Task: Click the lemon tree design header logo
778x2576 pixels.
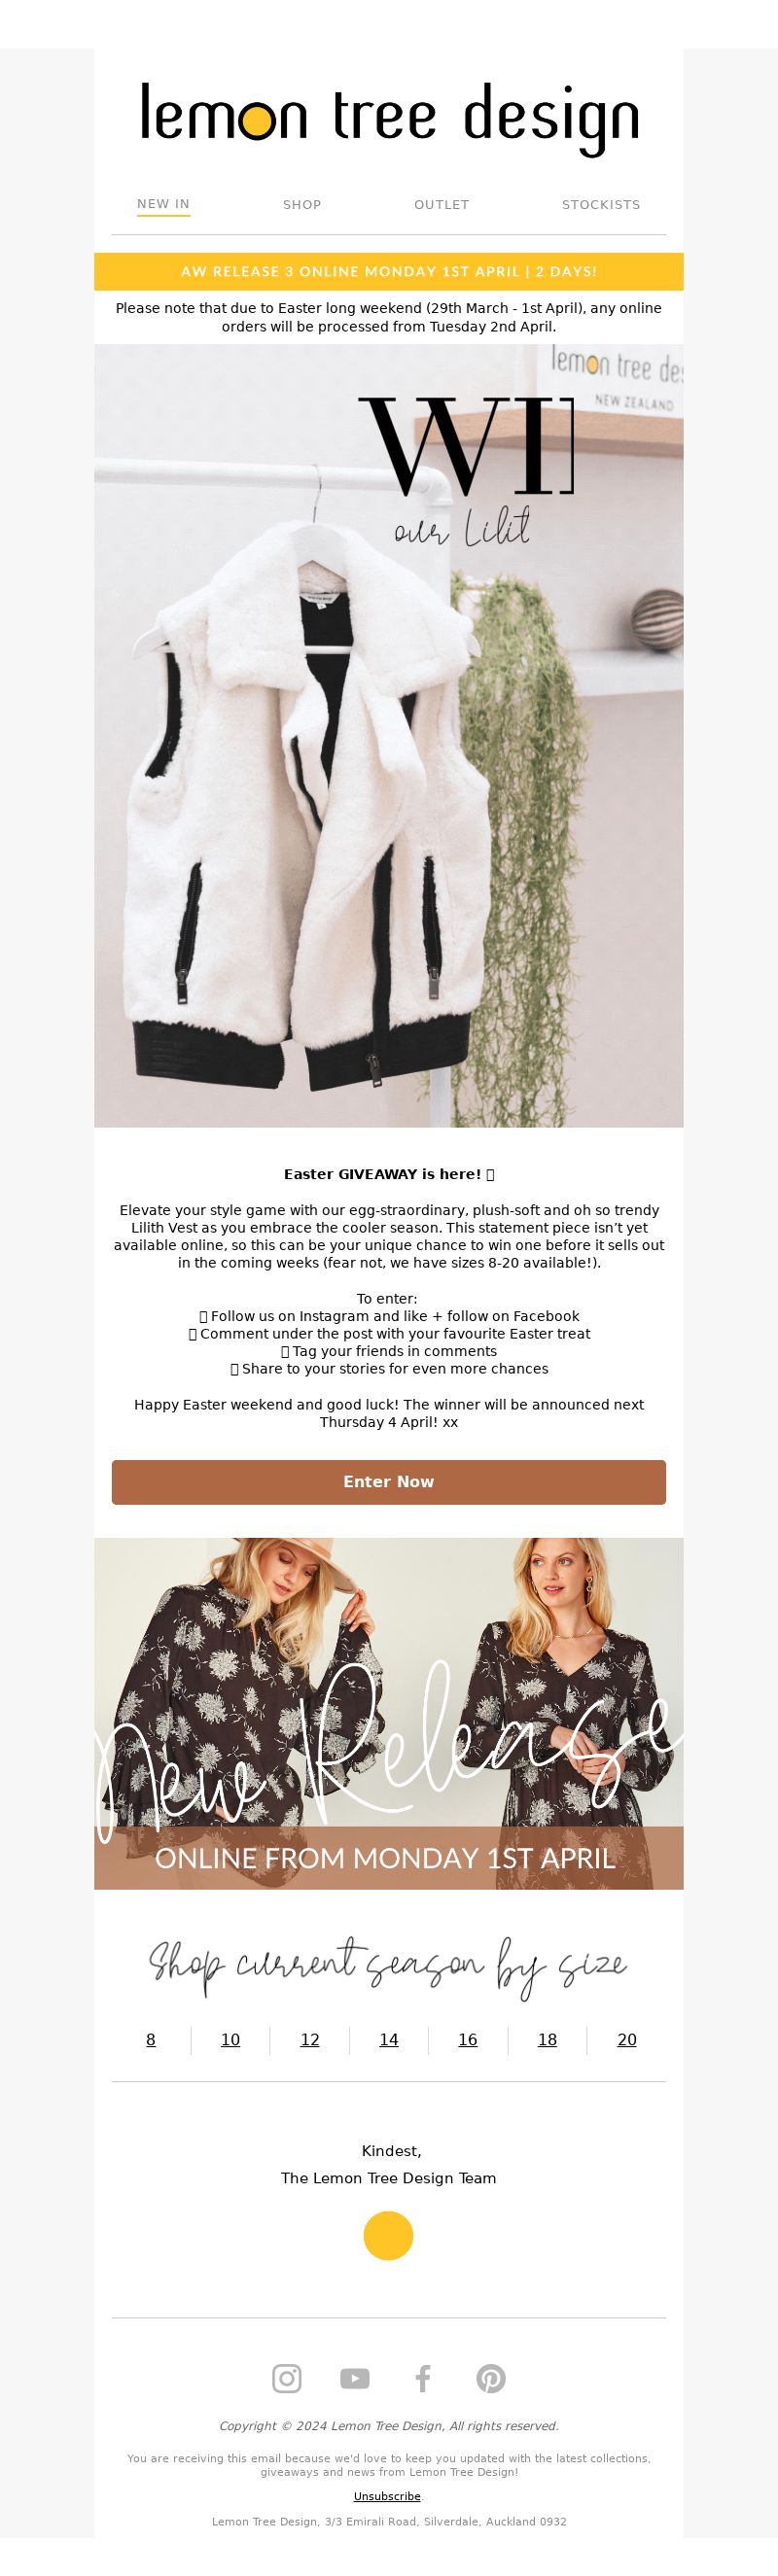Action: [x=389, y=119]
